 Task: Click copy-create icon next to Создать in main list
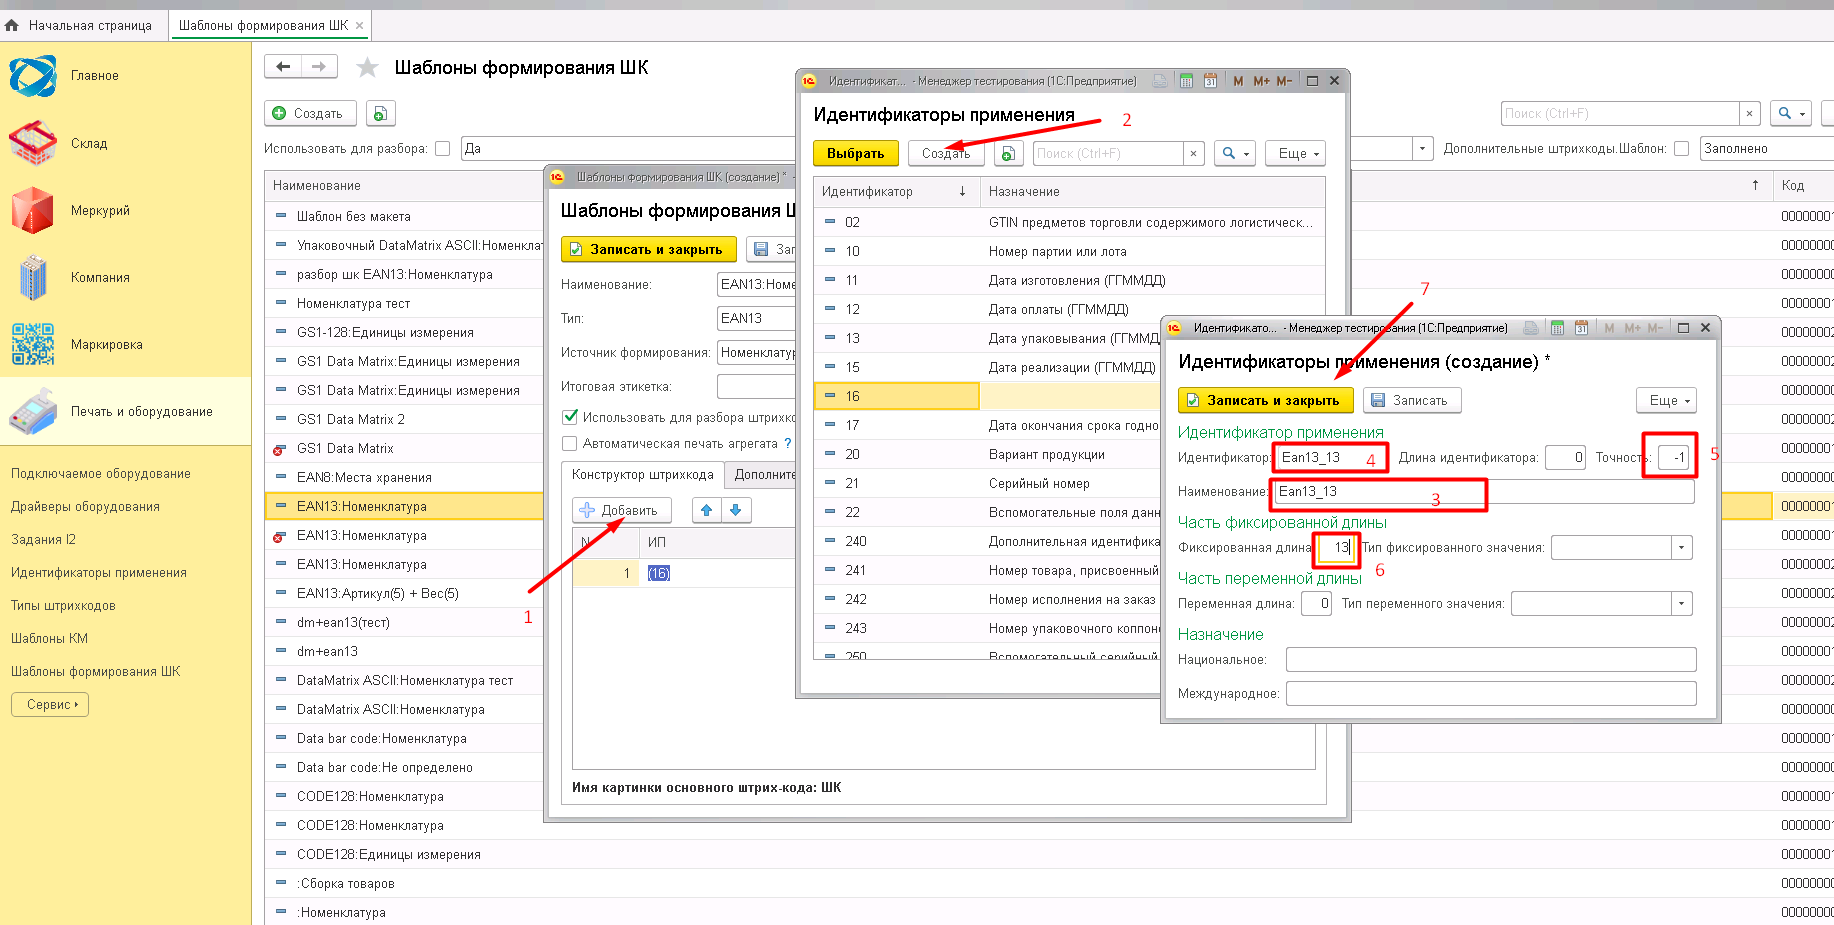tap(380, 113)
